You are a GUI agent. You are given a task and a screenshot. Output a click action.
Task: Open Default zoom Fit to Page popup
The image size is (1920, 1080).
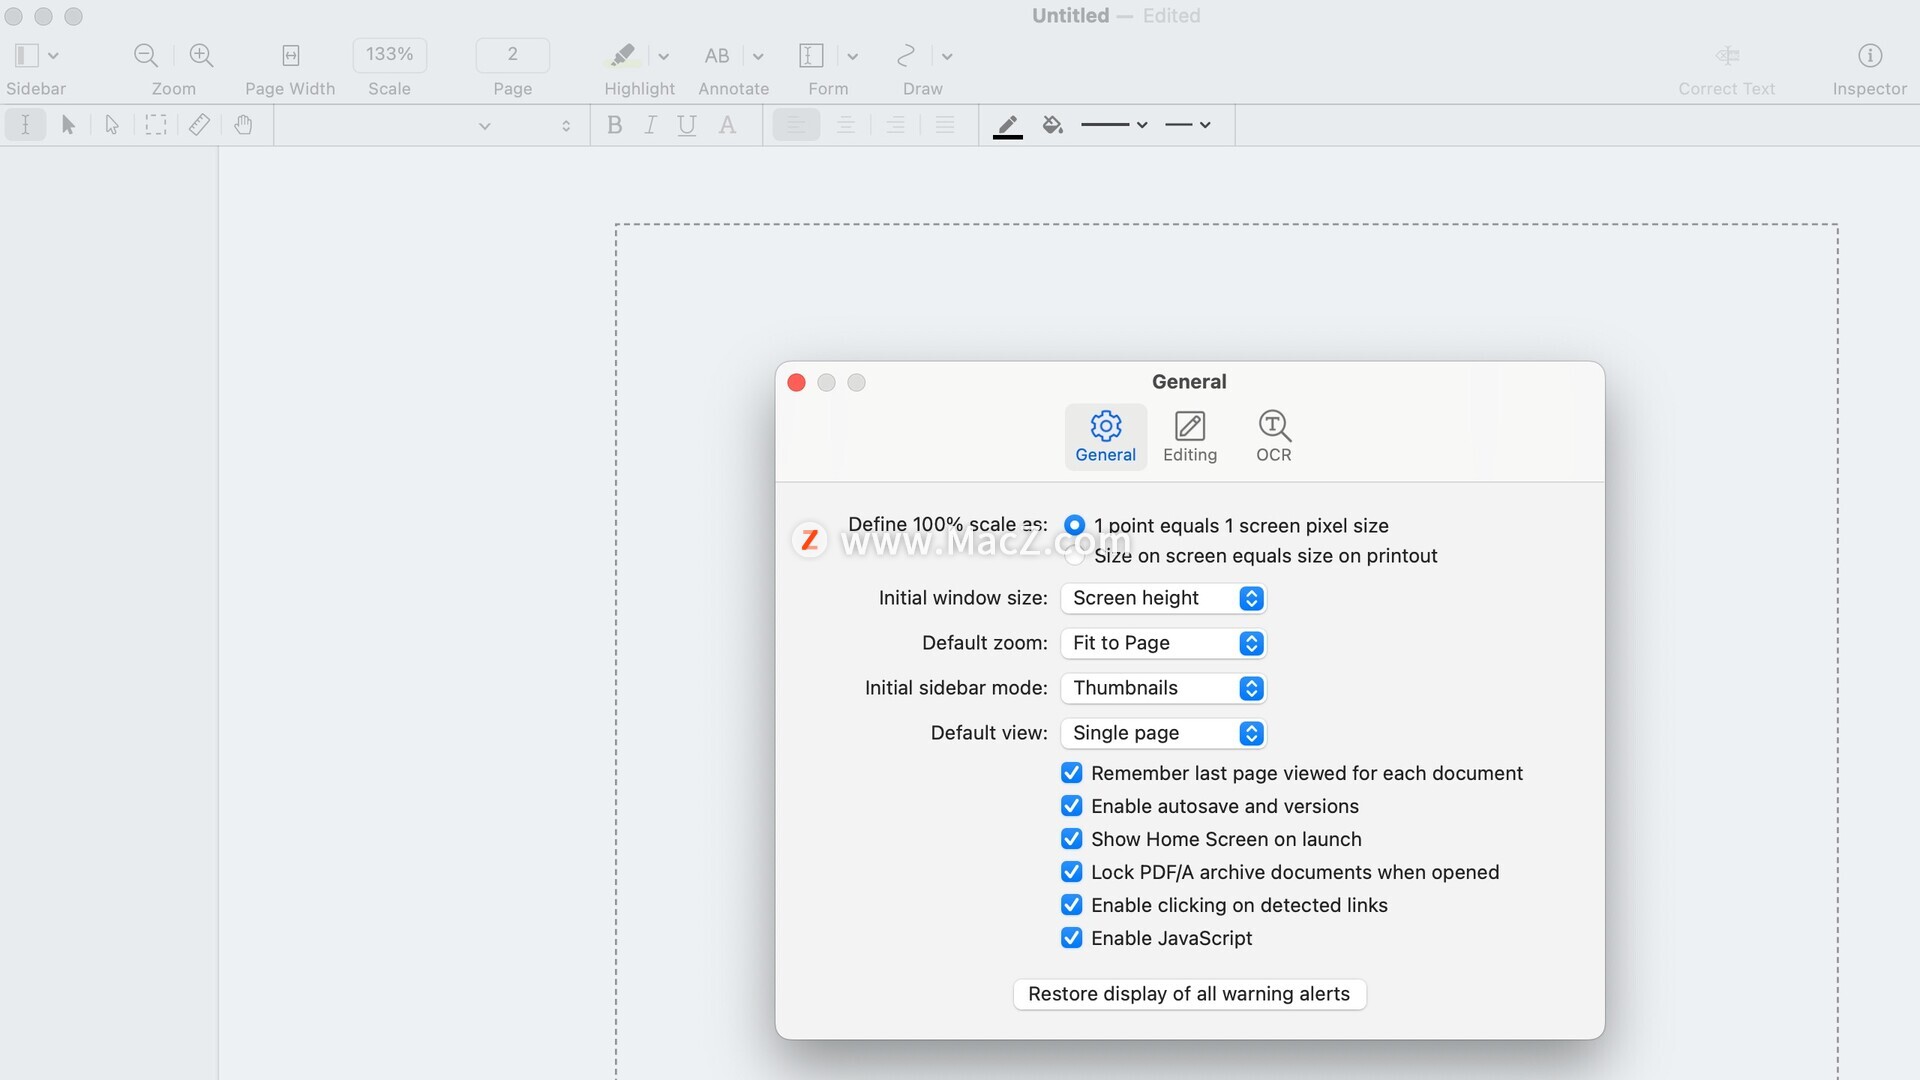[x=1164, y=643]
